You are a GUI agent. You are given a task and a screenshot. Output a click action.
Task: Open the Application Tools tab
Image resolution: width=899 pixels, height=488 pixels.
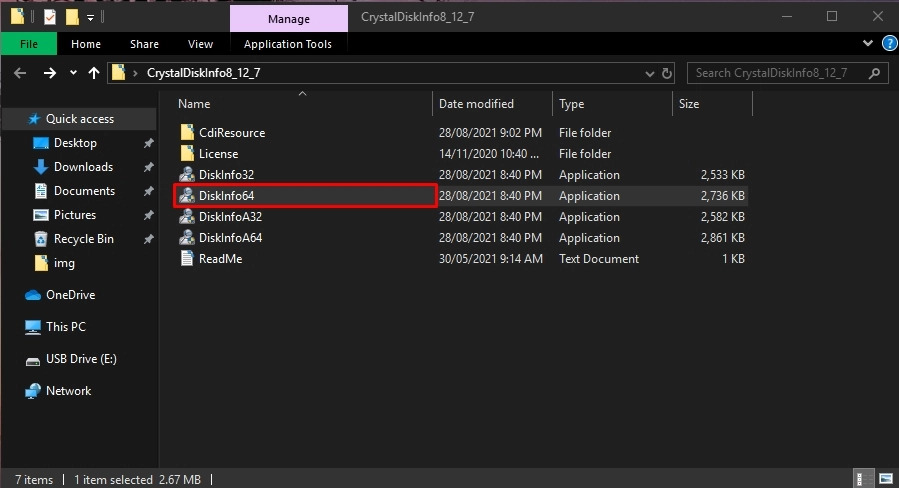point(288,44)
